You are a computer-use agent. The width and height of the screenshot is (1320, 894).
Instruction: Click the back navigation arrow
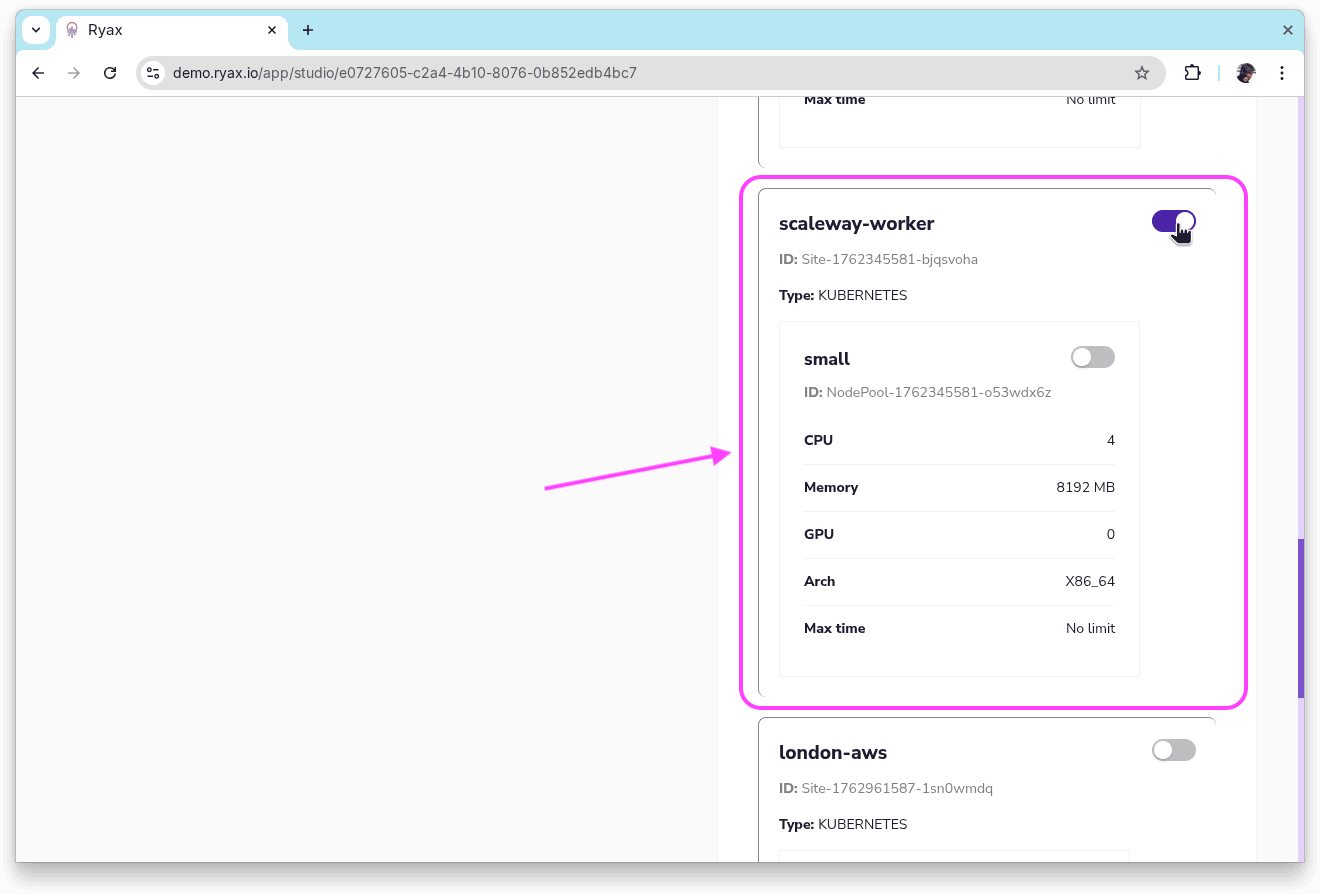click(x=38, y=73)
